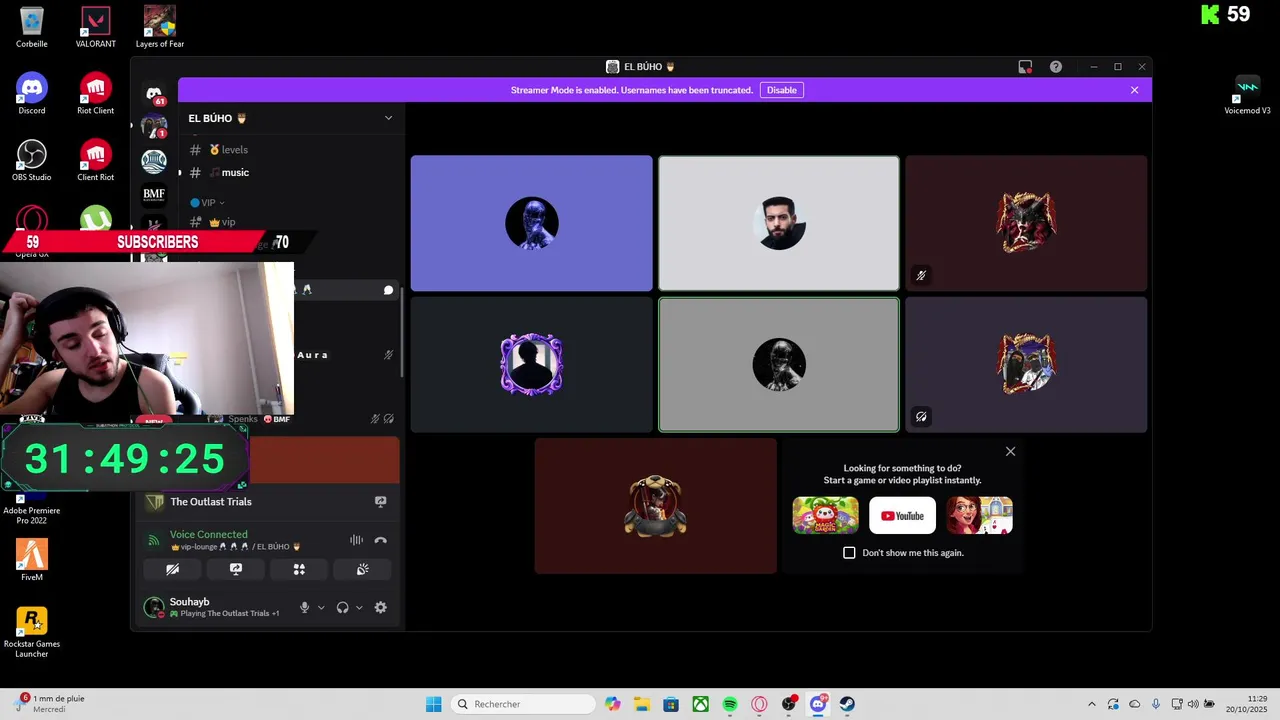This screenshot has width=1280, height=720.
Task: Open Adobe Premiere Pro 2022 shortcut
Action: tap(32, 510)
